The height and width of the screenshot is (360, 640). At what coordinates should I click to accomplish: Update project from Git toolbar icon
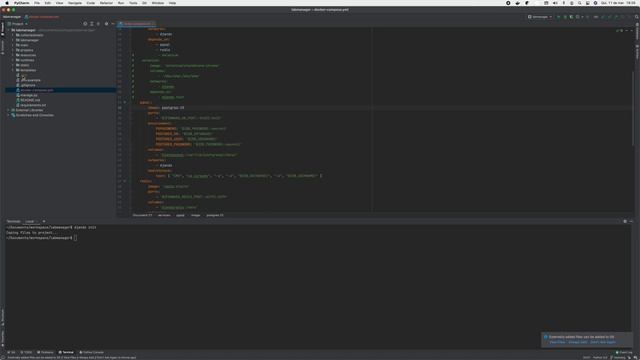603,17
